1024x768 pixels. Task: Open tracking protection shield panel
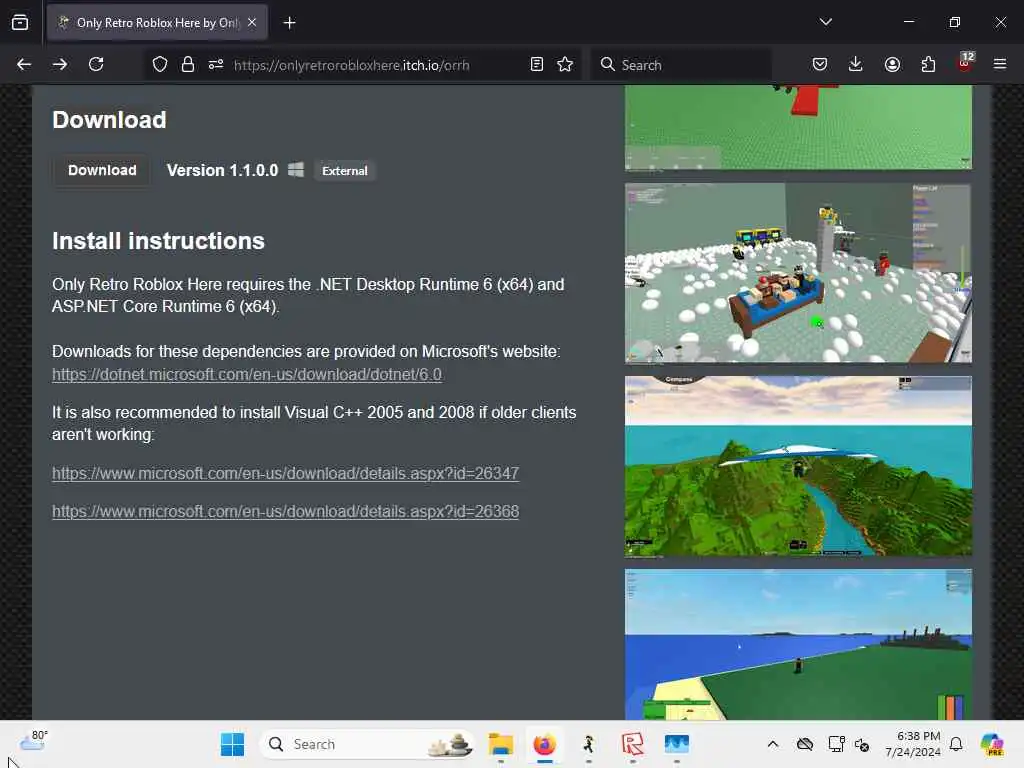coord(160,64)
